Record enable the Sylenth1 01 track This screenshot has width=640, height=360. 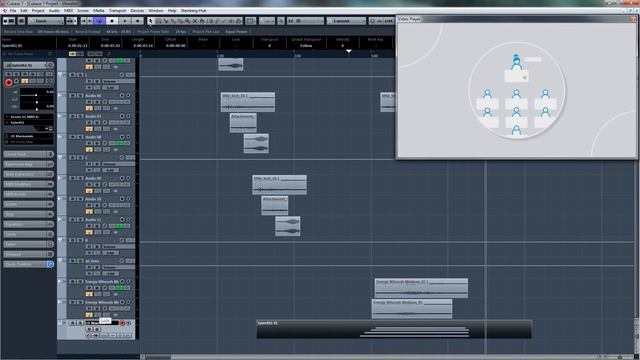click(x=122, y=323)
